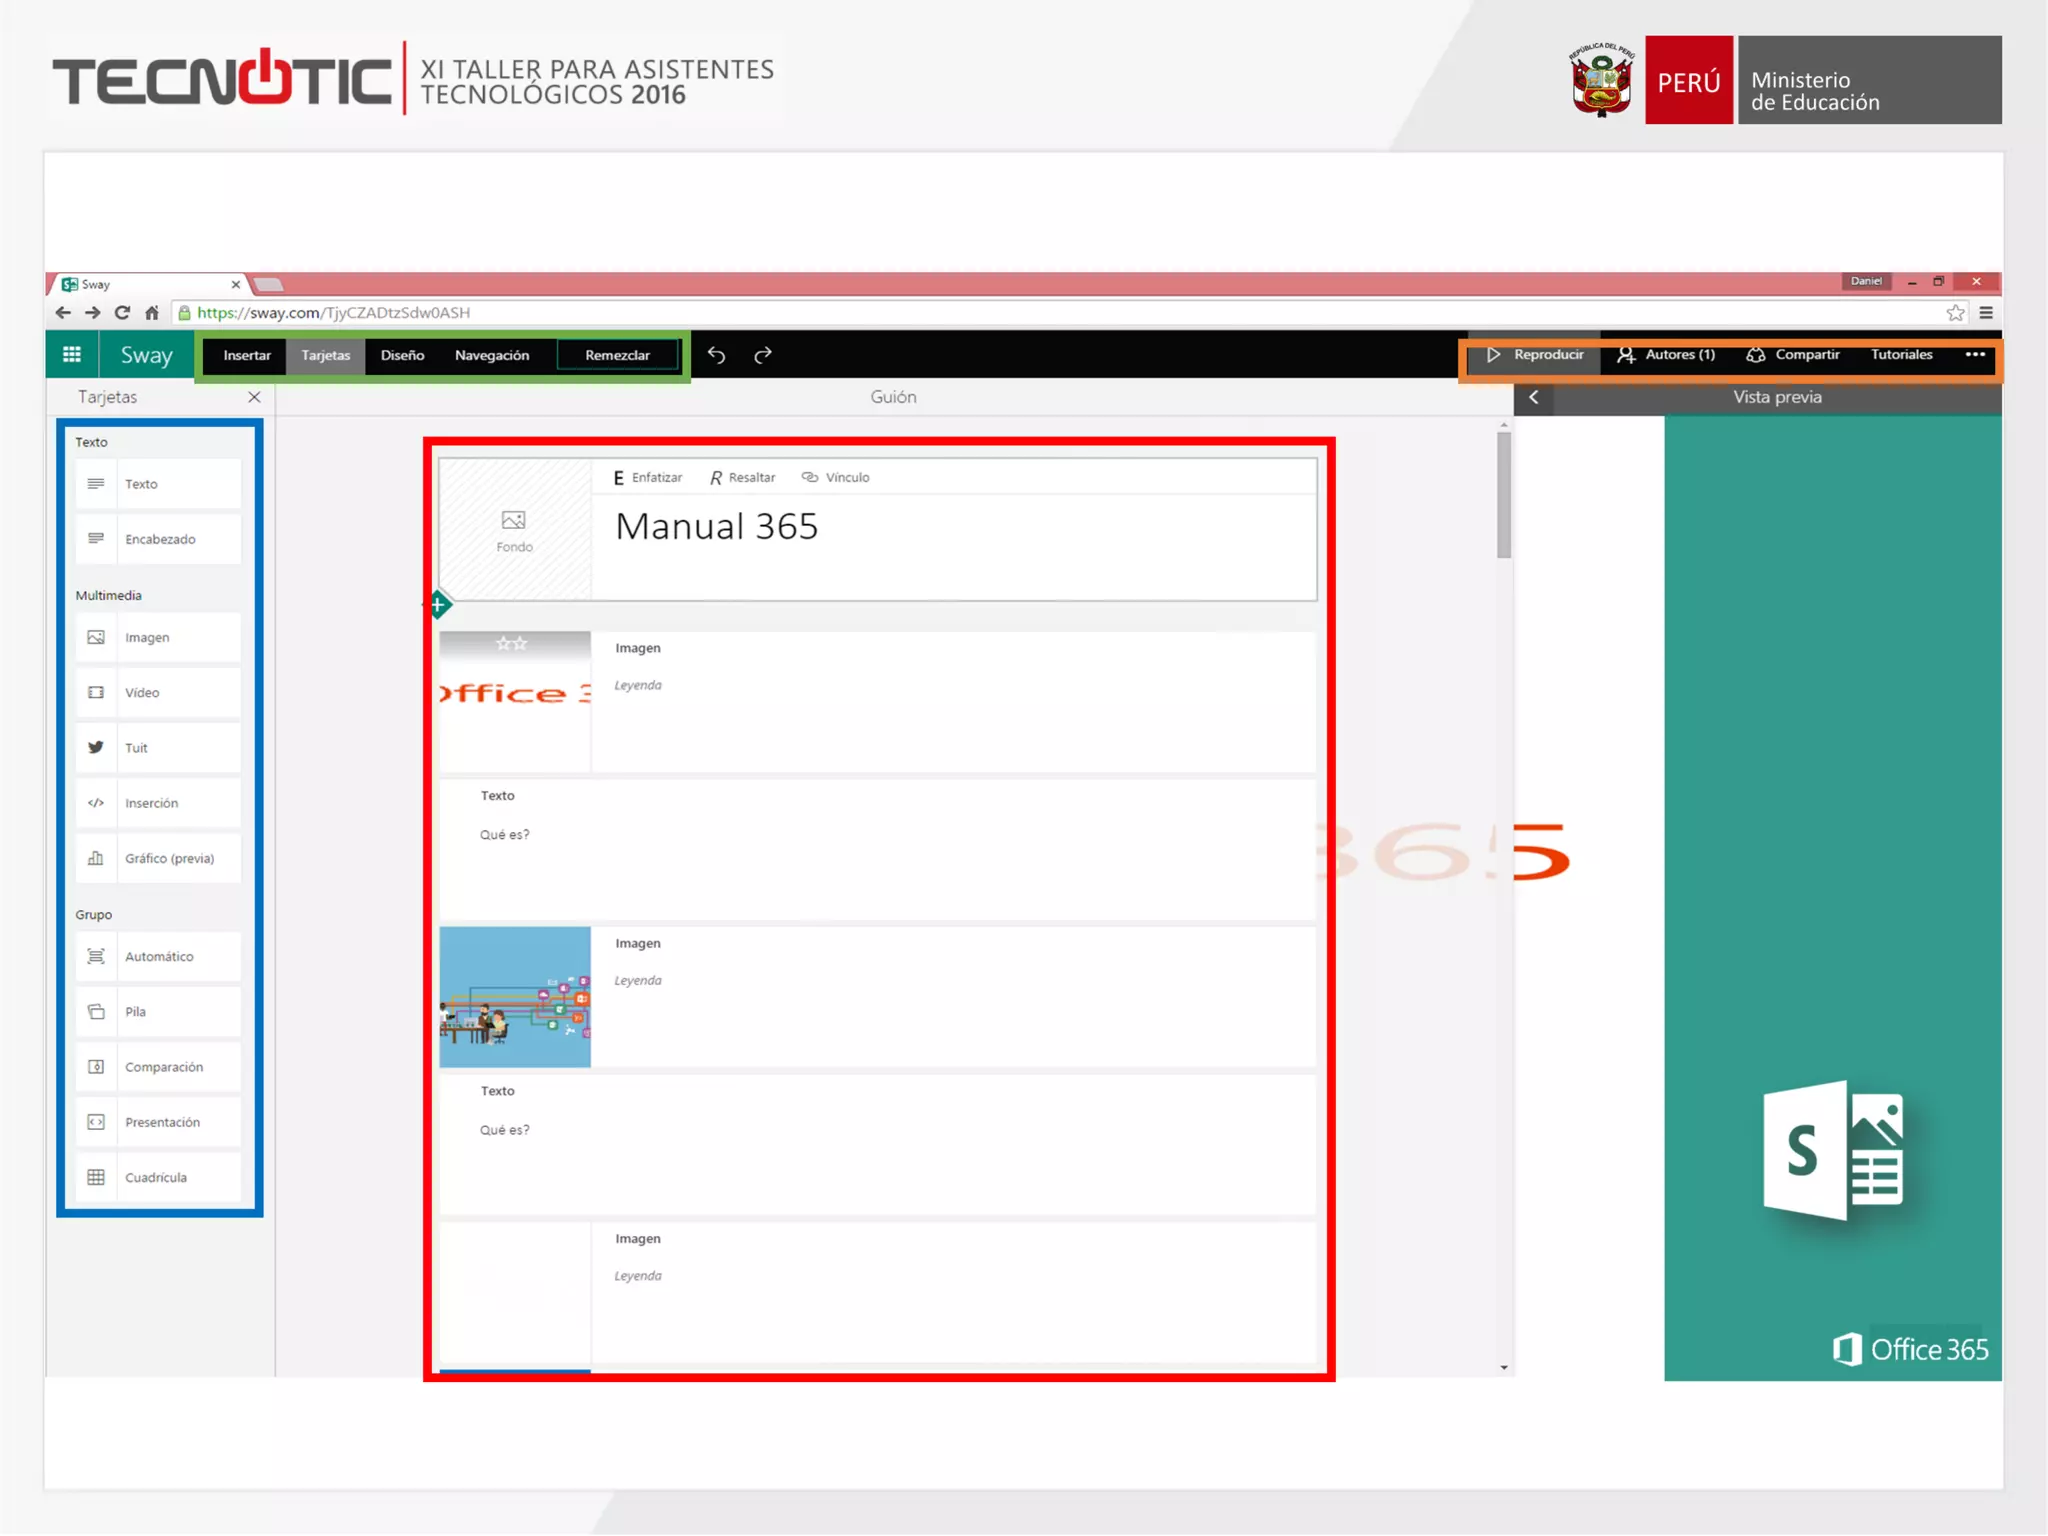The image size is (2048, 1536).
Task: Add an Inserción embed card
Action: tap(158, 803)
